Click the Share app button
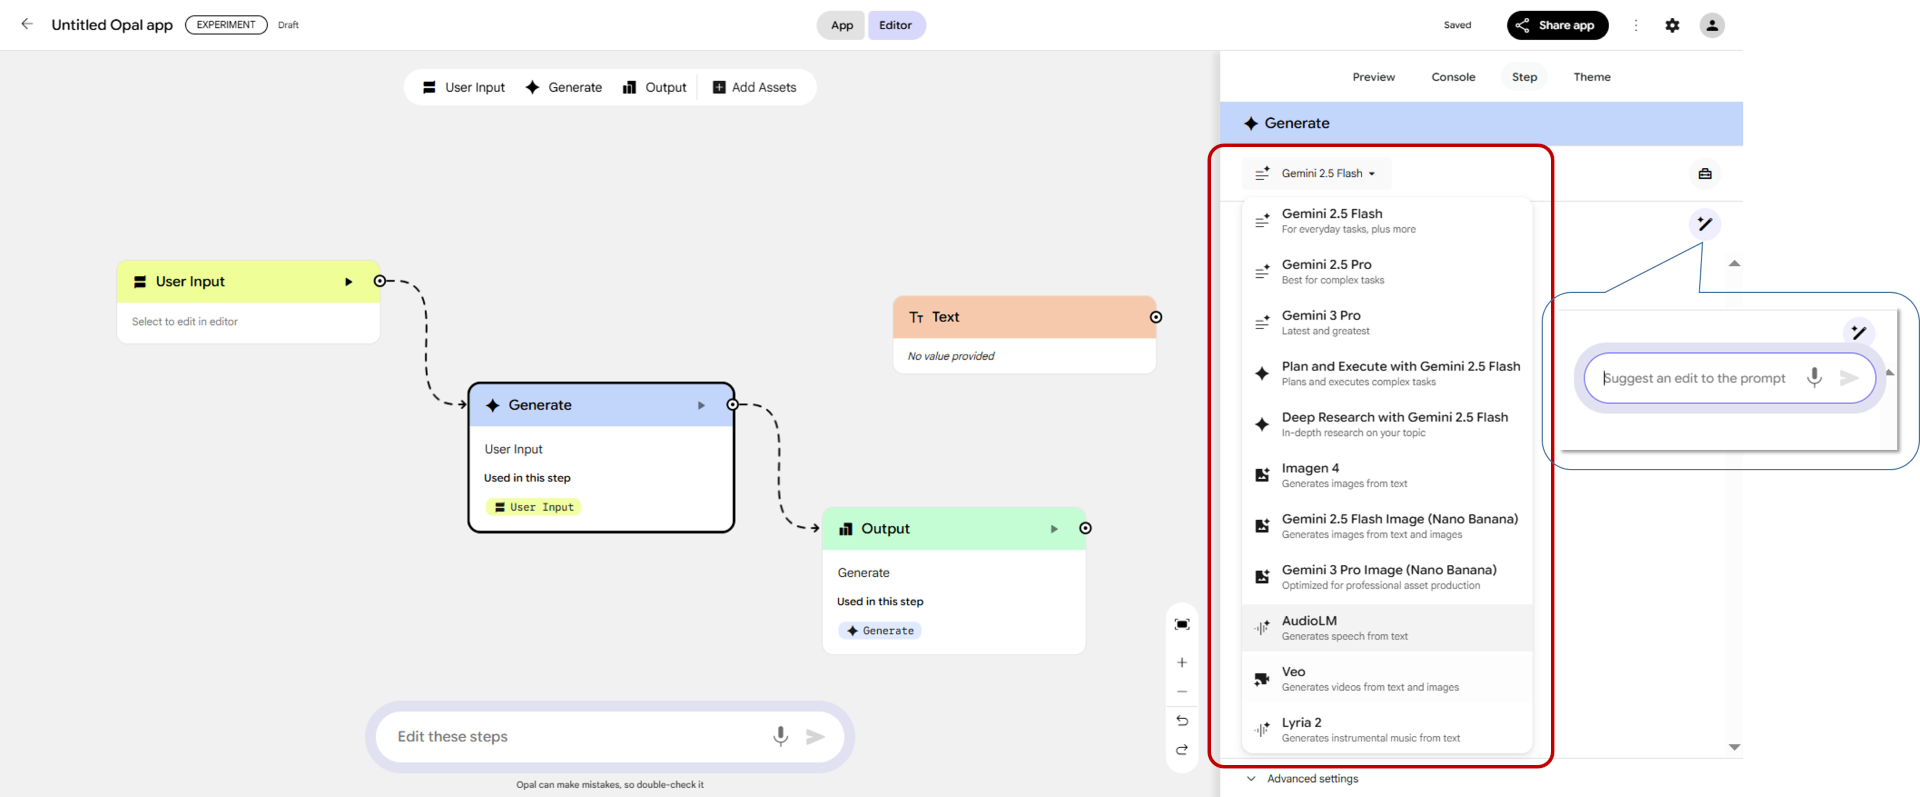Viewport: 1920px width, 797px height. (1556, 25)
